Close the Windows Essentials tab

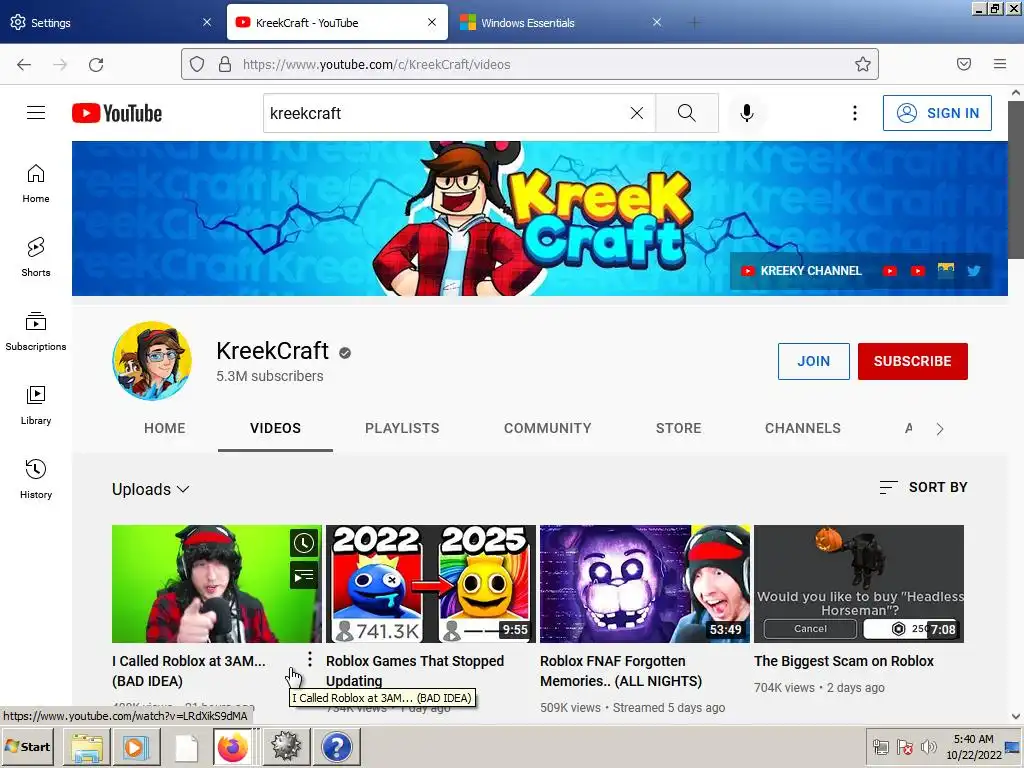tap(657, 23)
